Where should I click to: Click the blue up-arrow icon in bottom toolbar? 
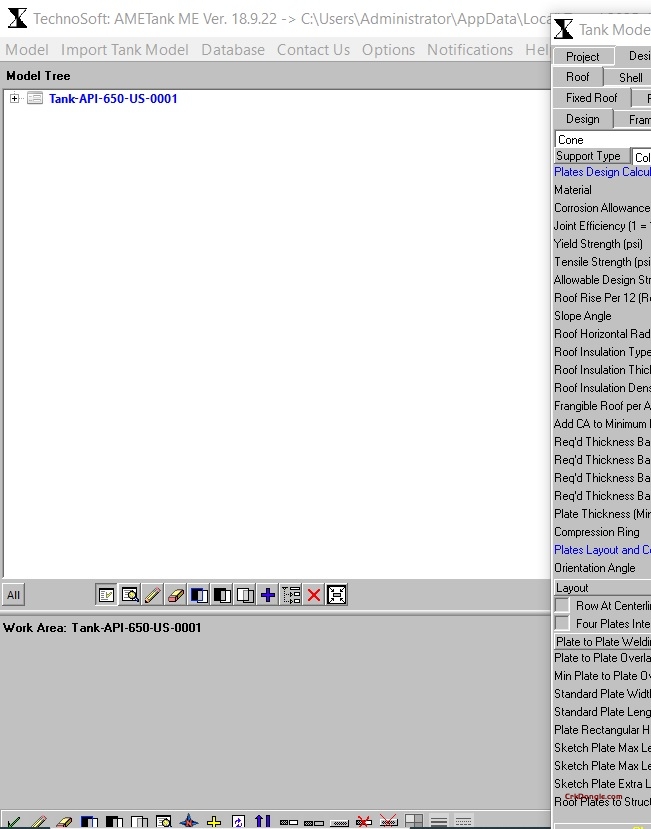(x=263, y=823)
